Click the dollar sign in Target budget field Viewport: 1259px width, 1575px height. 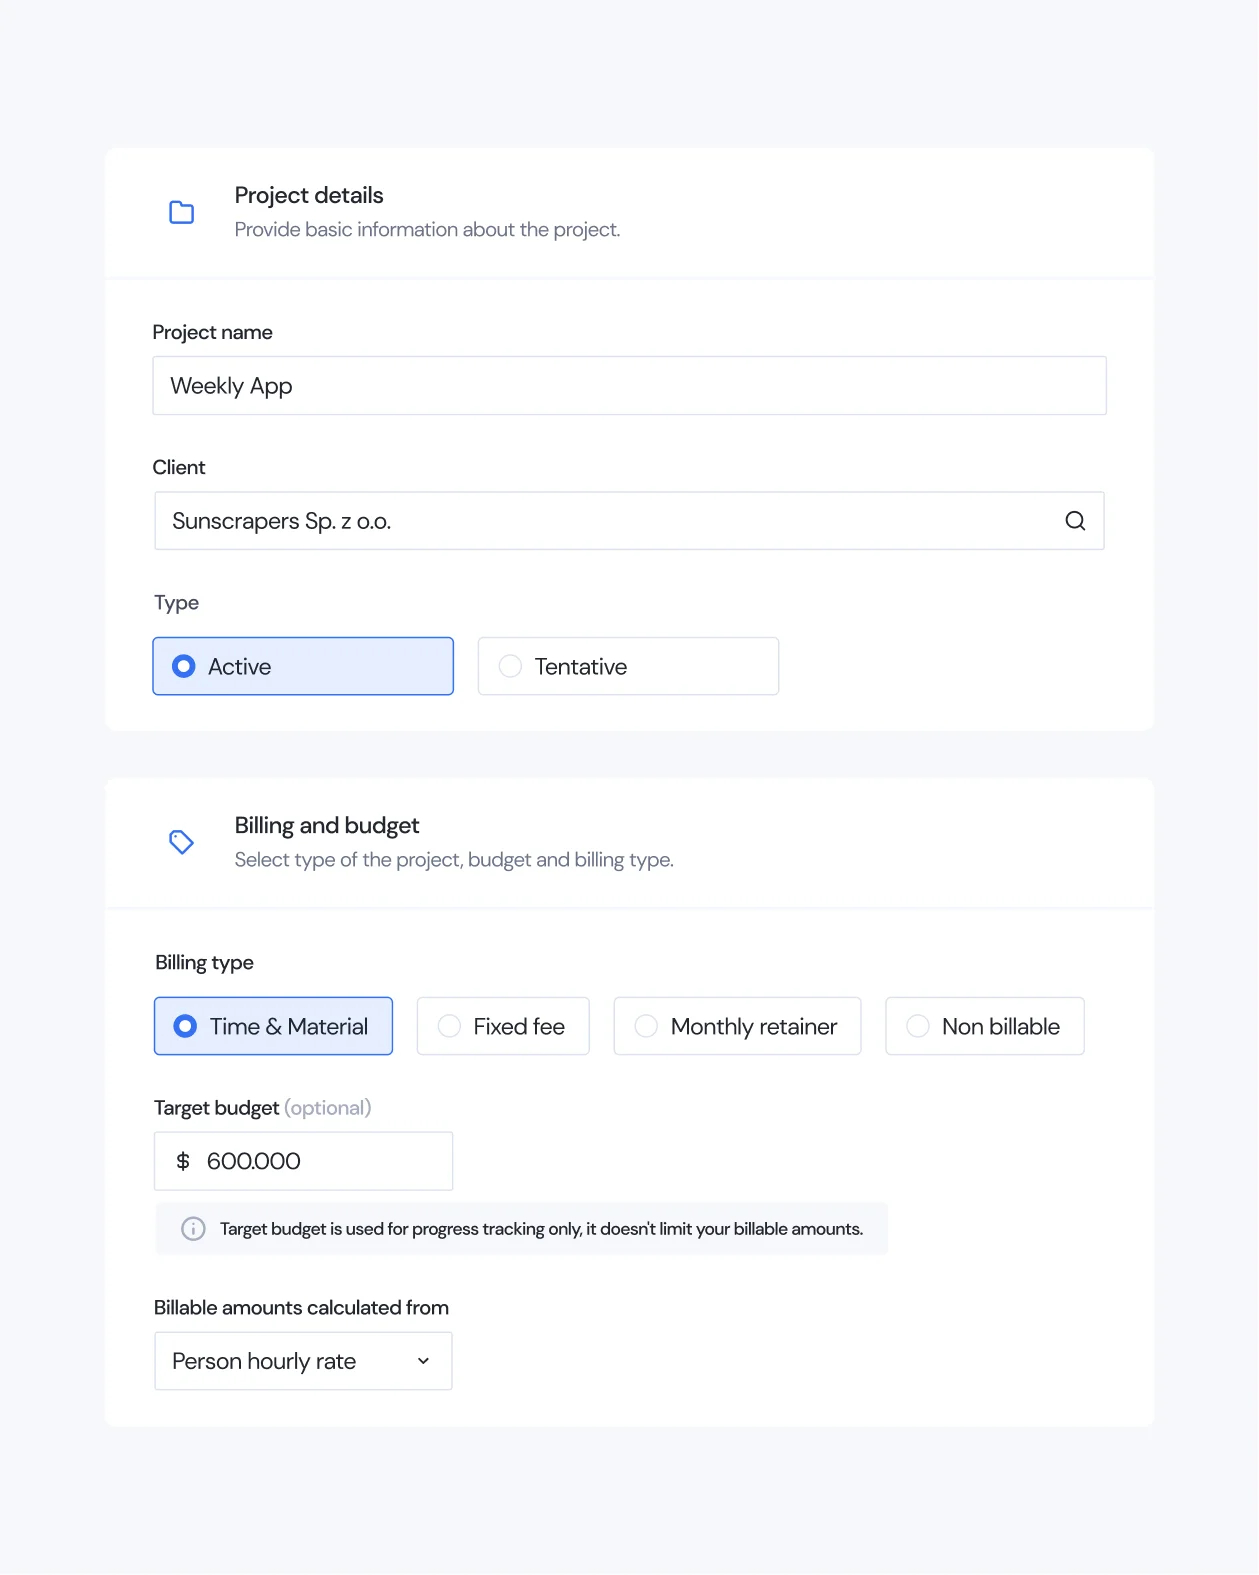click(183, 1161)
